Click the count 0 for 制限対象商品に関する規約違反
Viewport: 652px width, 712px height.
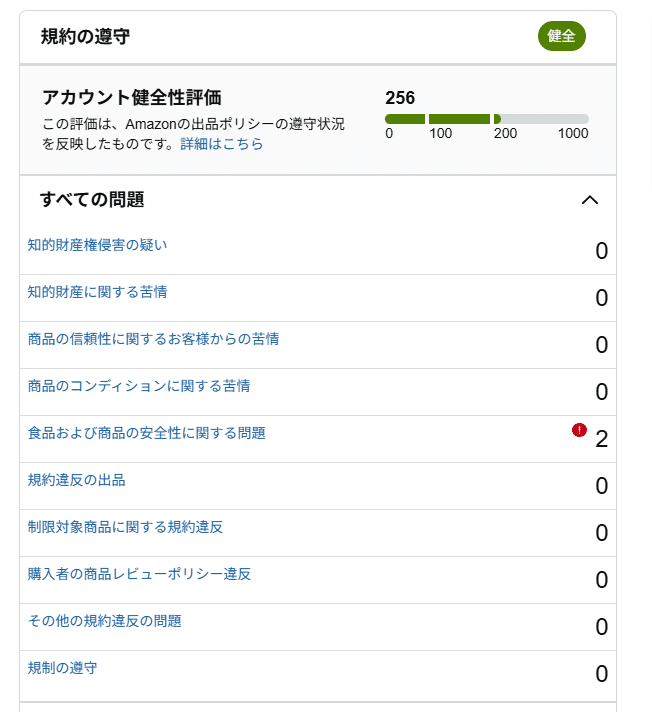(602, 533)
